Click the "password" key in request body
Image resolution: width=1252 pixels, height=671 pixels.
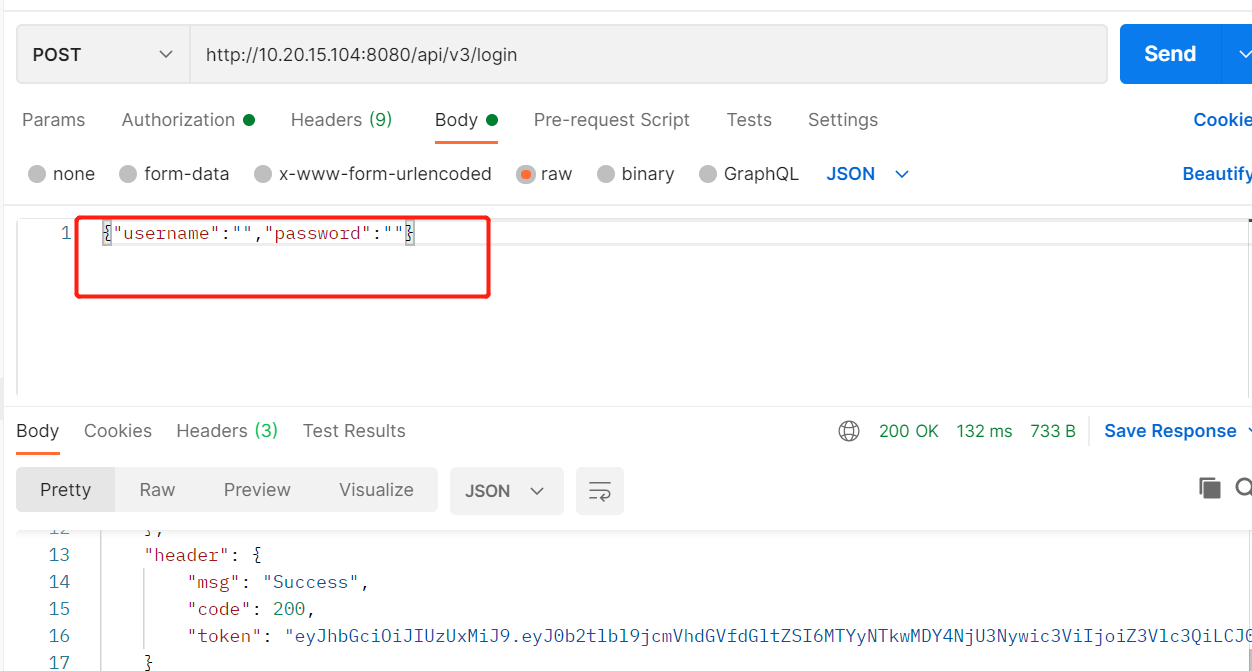coord(316,233)
